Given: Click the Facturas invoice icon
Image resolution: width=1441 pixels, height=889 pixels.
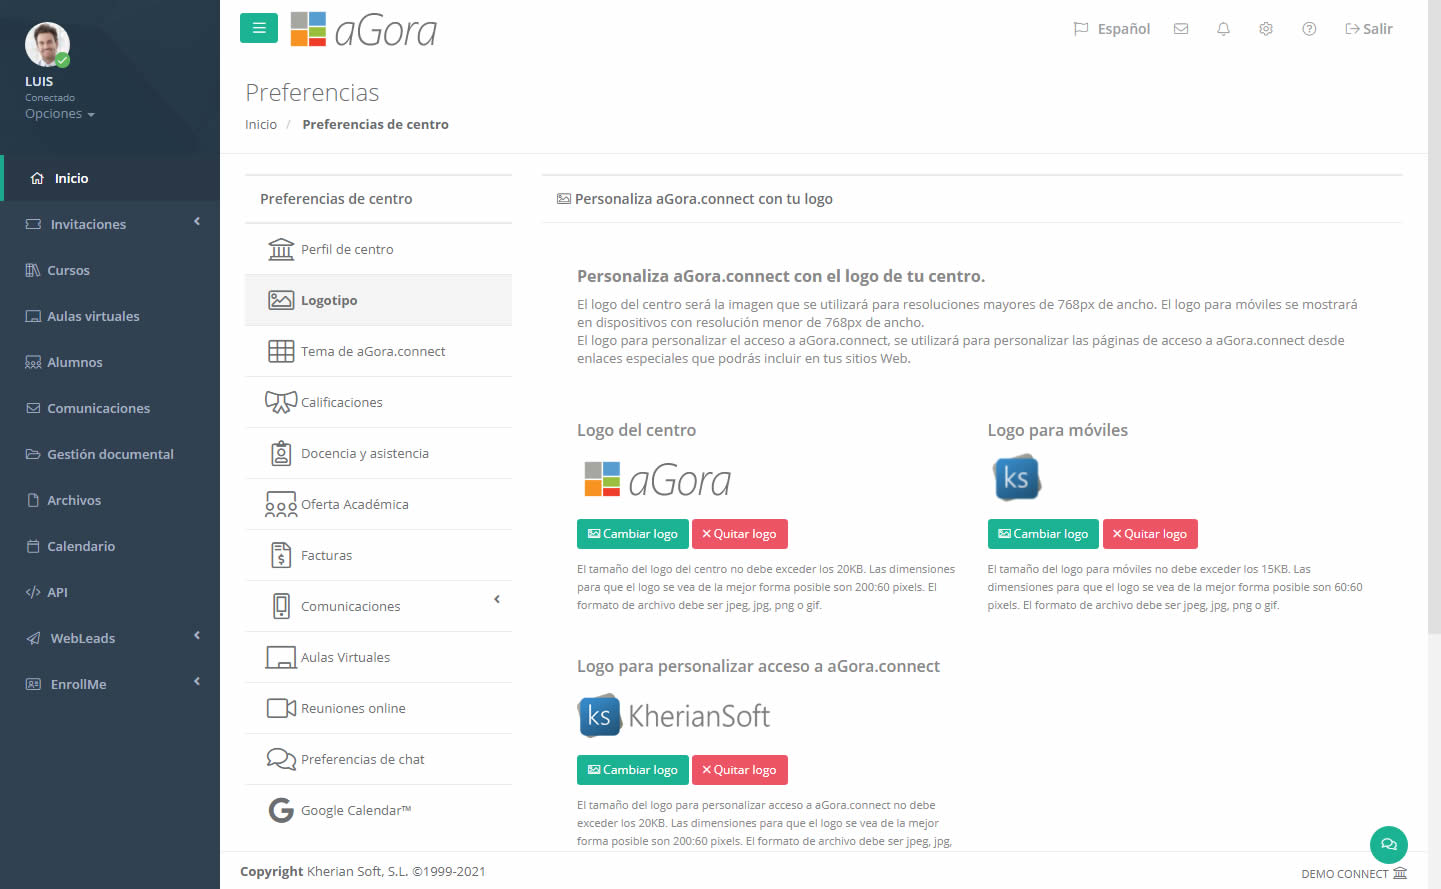Looking at the screenshot, I should pos(281,555).
